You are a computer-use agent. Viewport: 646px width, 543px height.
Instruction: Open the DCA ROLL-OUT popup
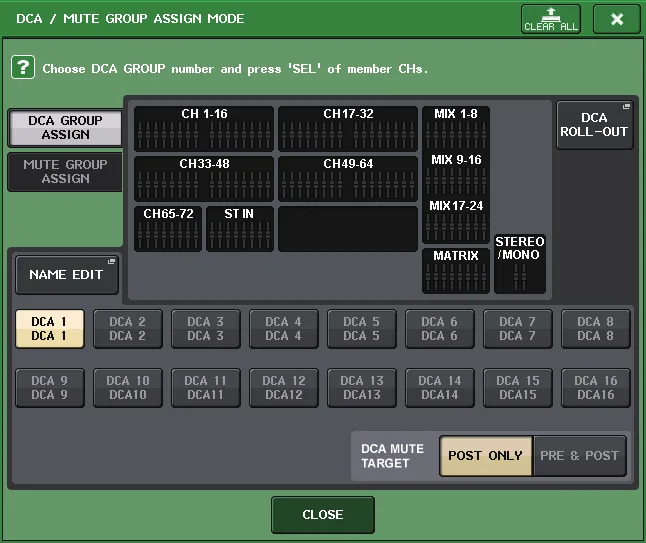click(x=594, y=125)
